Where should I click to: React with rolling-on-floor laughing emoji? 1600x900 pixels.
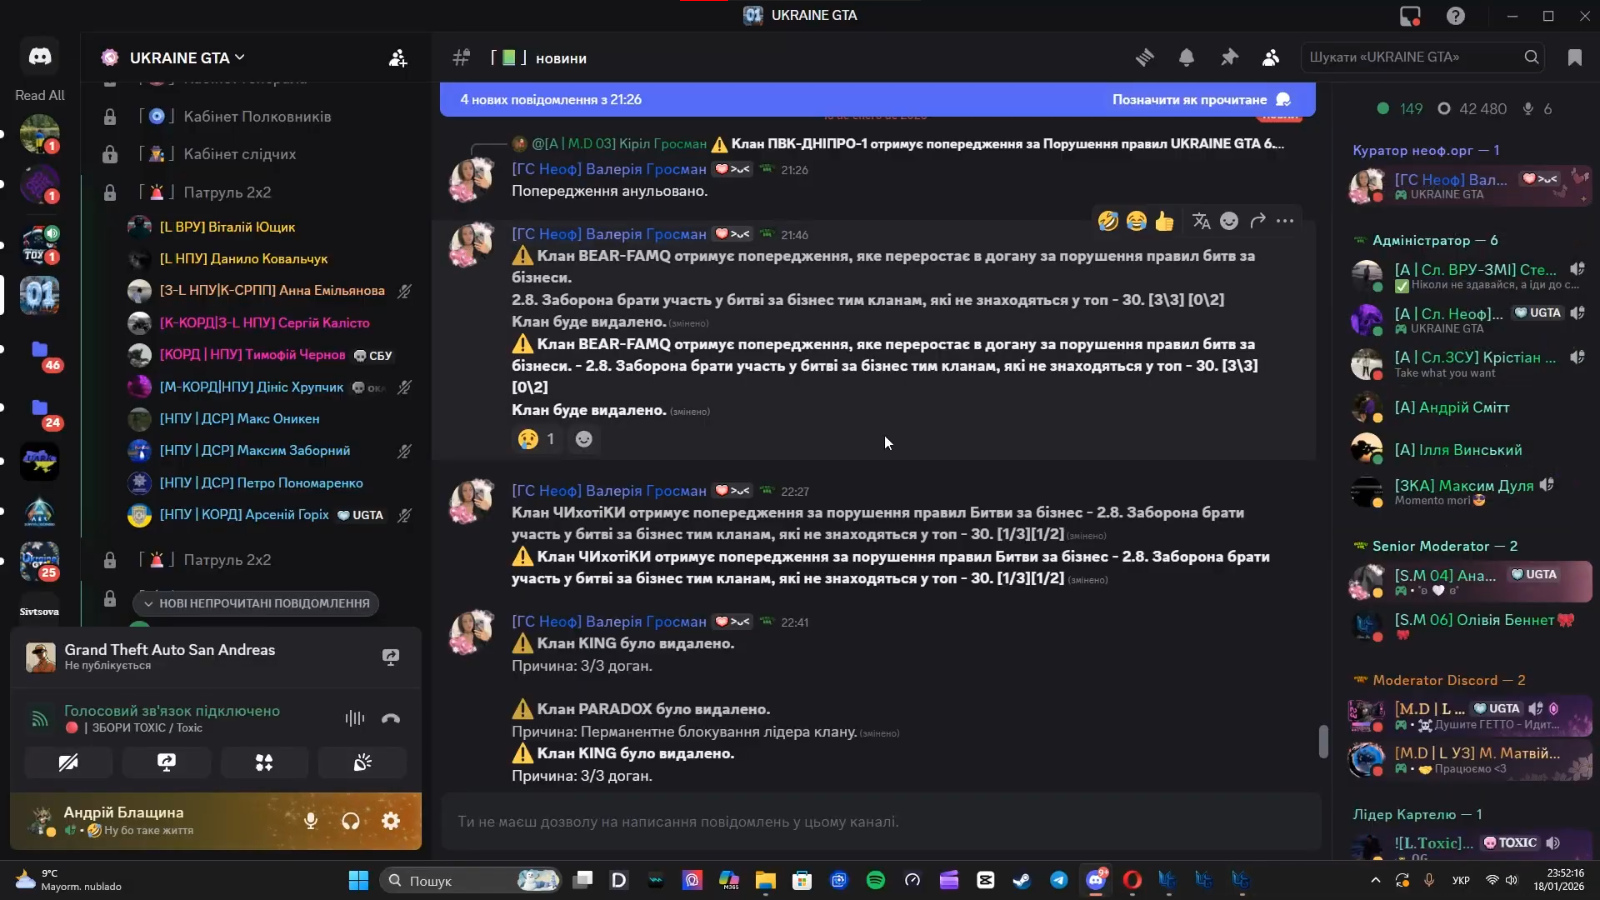[1108, 221]
